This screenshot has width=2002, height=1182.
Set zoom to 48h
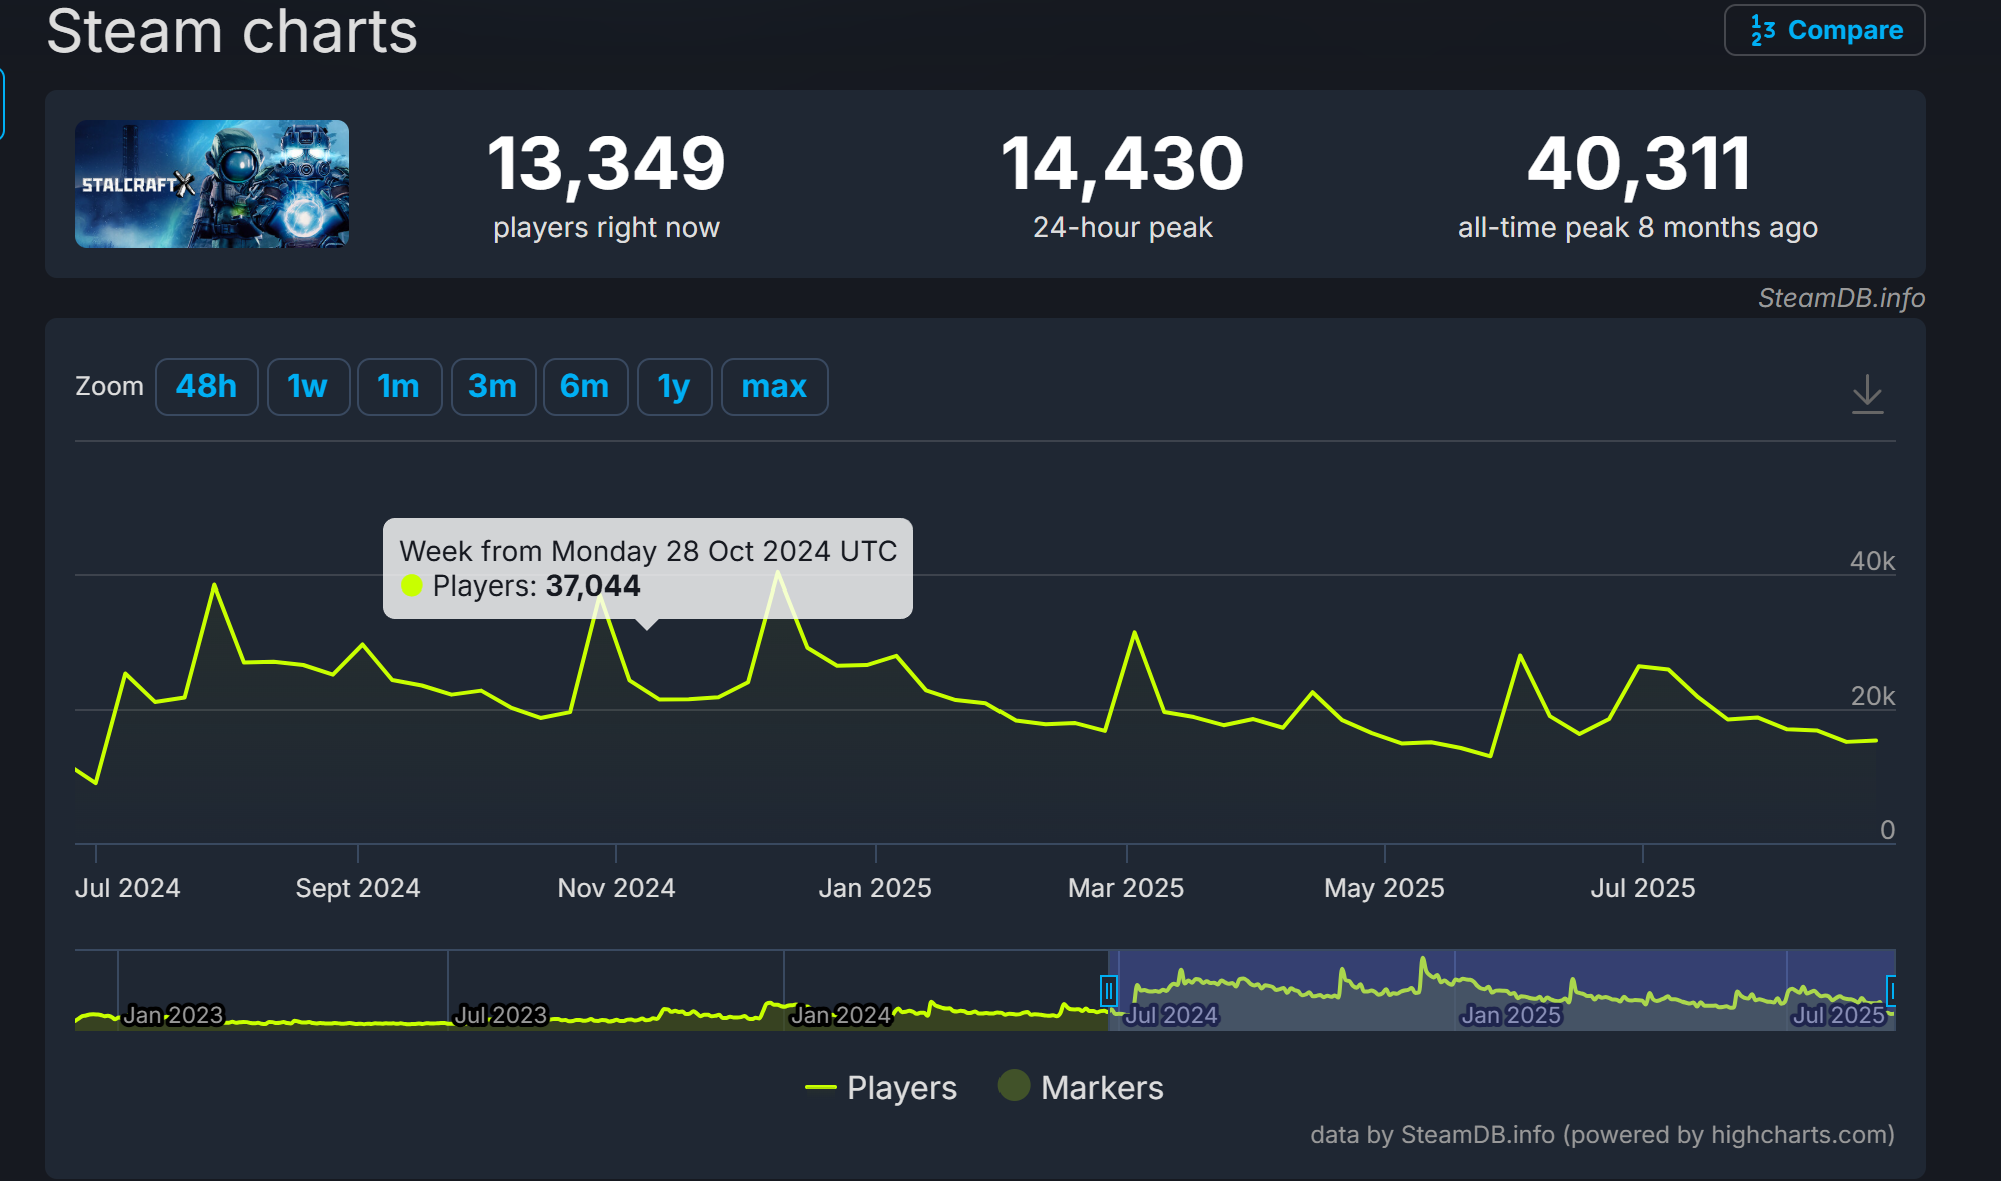(206, 387)
